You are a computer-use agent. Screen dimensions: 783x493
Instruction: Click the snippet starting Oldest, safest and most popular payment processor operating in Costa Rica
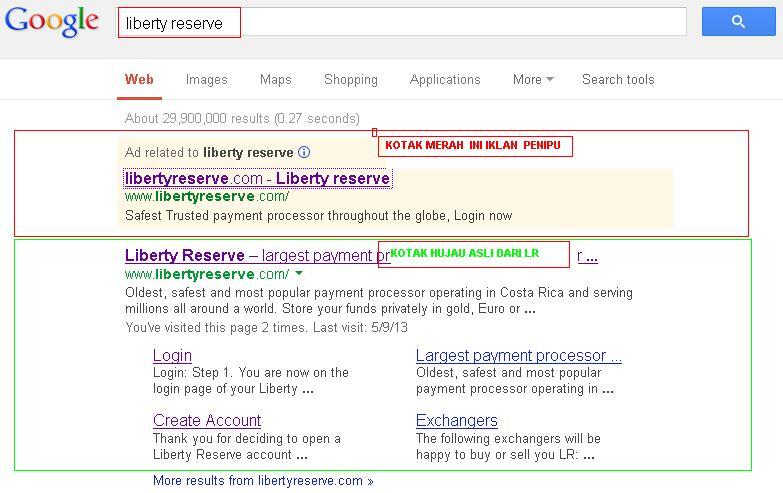379,300
